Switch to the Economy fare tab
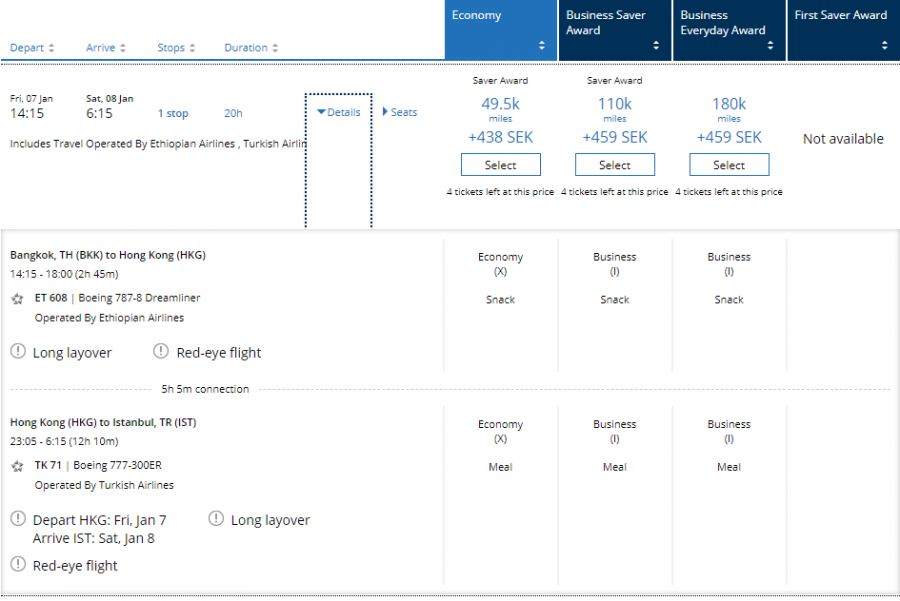900x601 pixels. [x=501, y=30]
